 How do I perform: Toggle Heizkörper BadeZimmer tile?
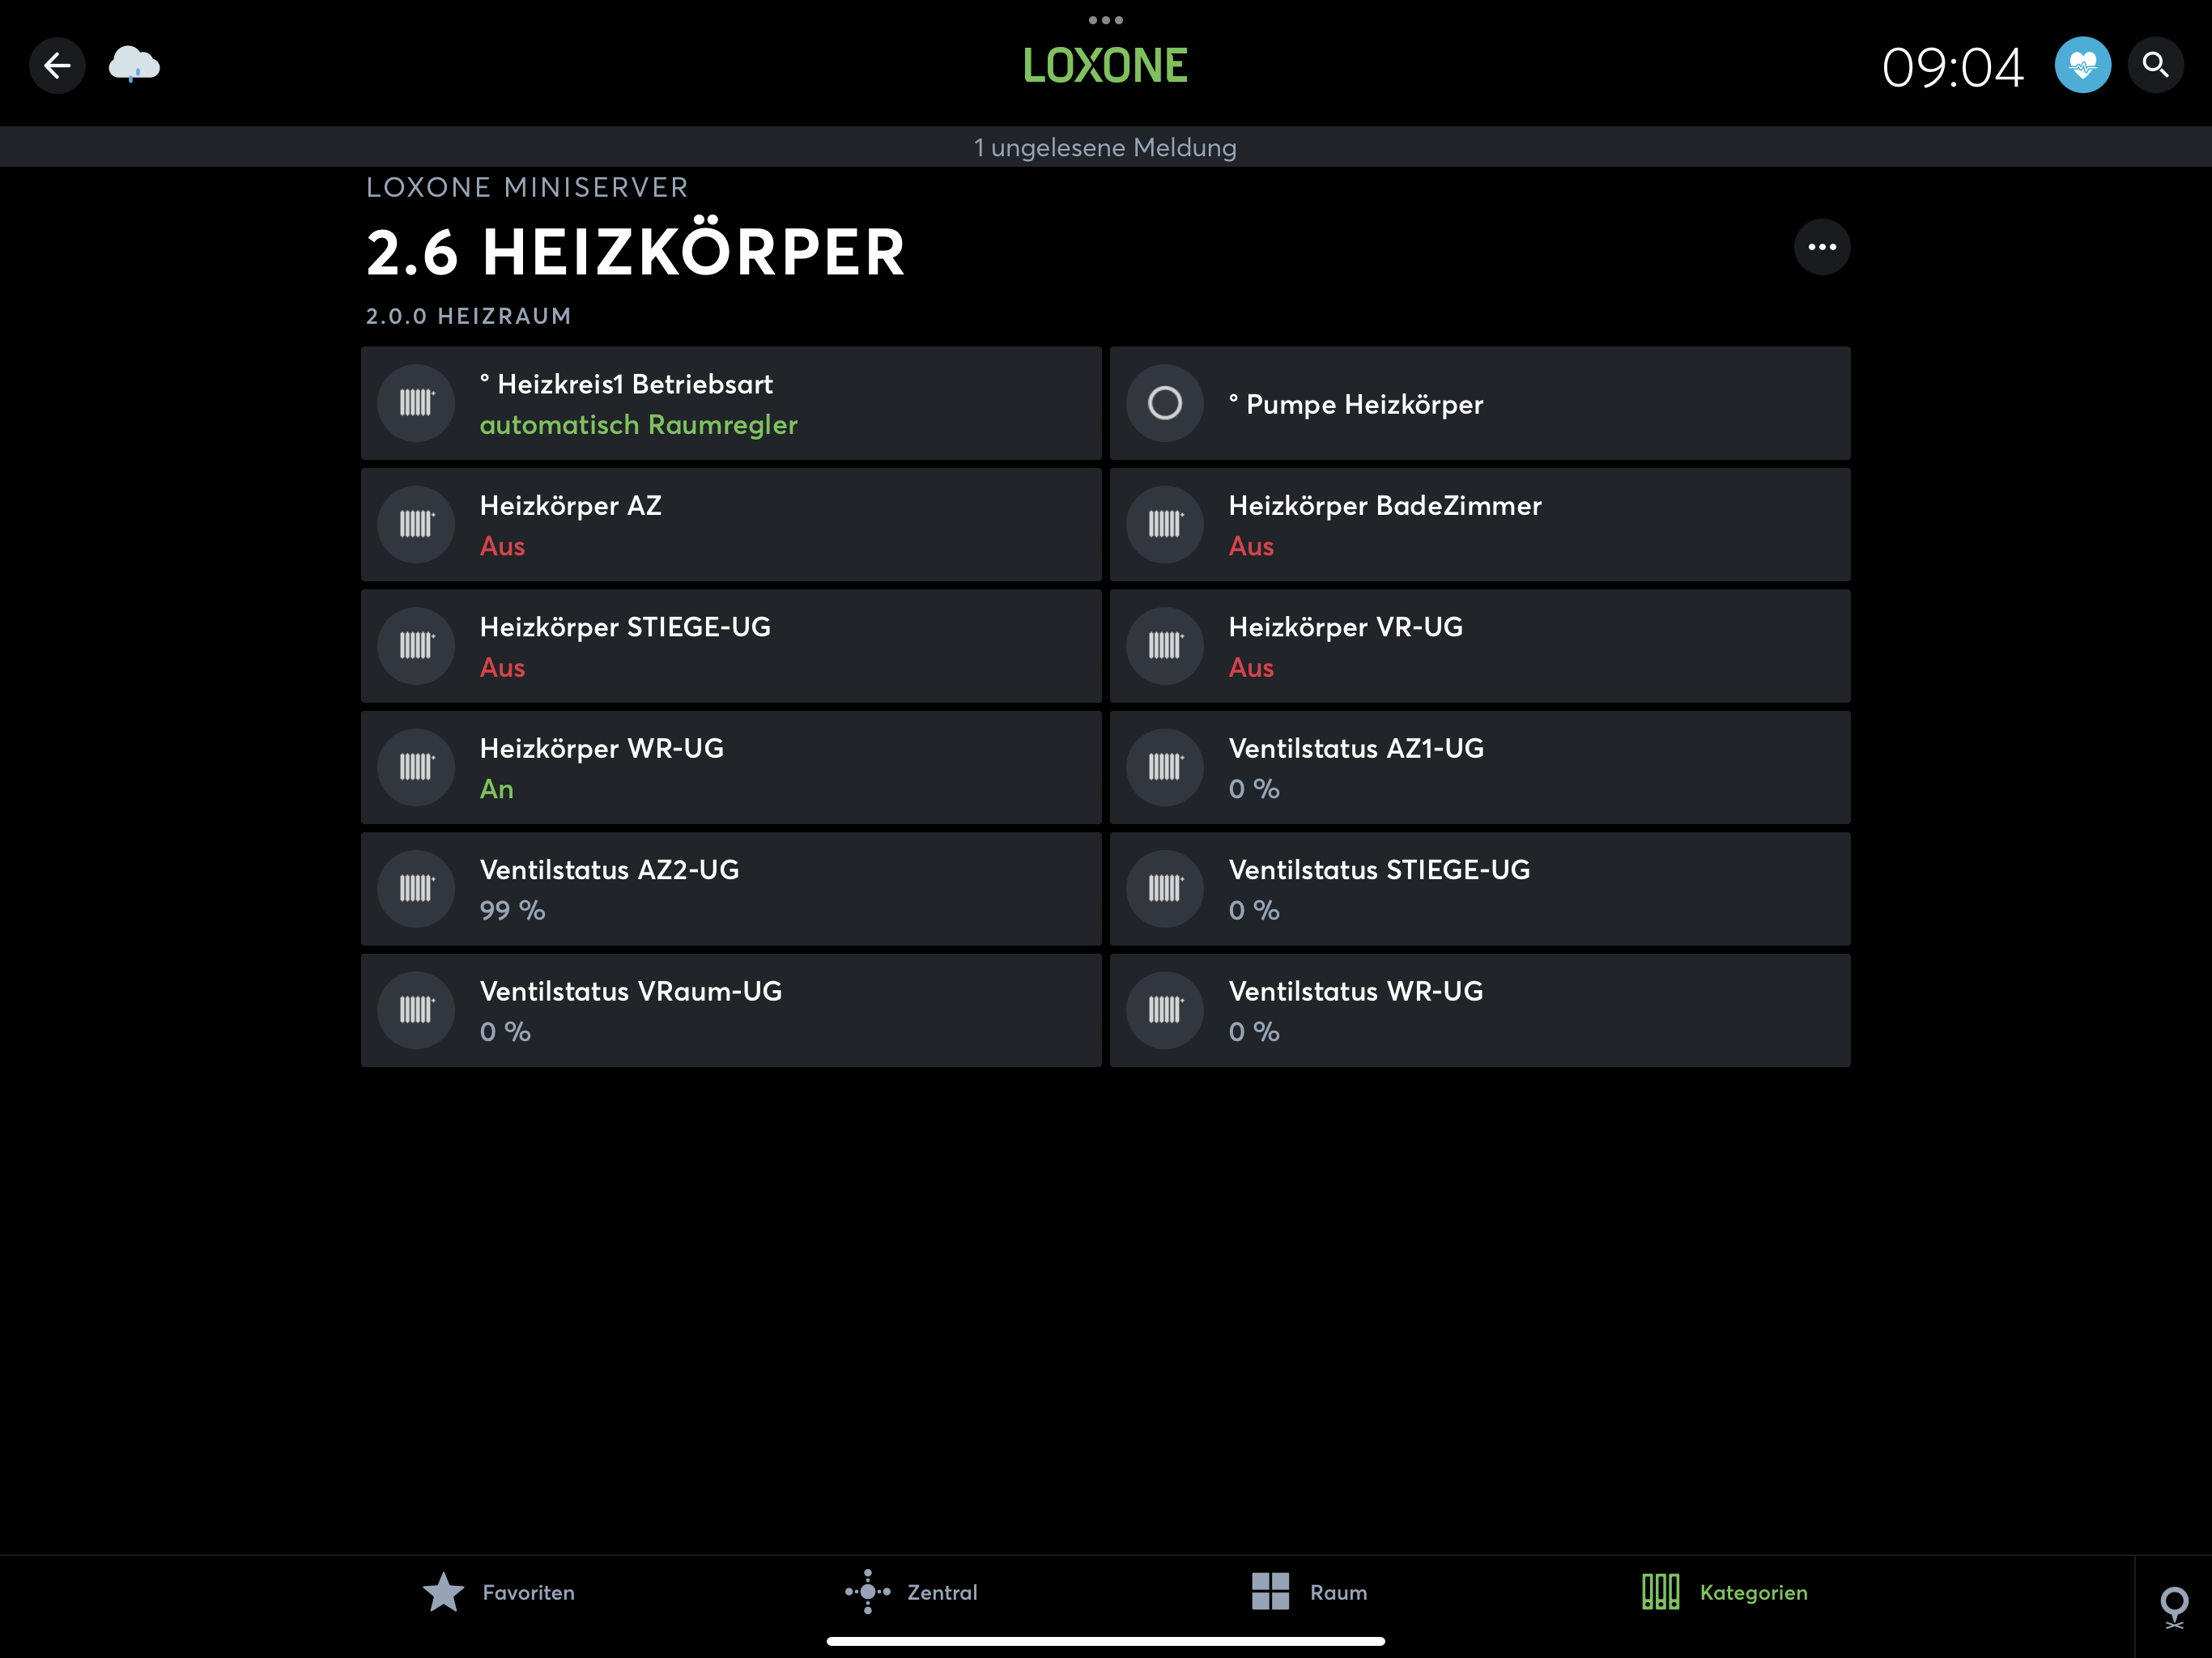[x=1479, y=524]
